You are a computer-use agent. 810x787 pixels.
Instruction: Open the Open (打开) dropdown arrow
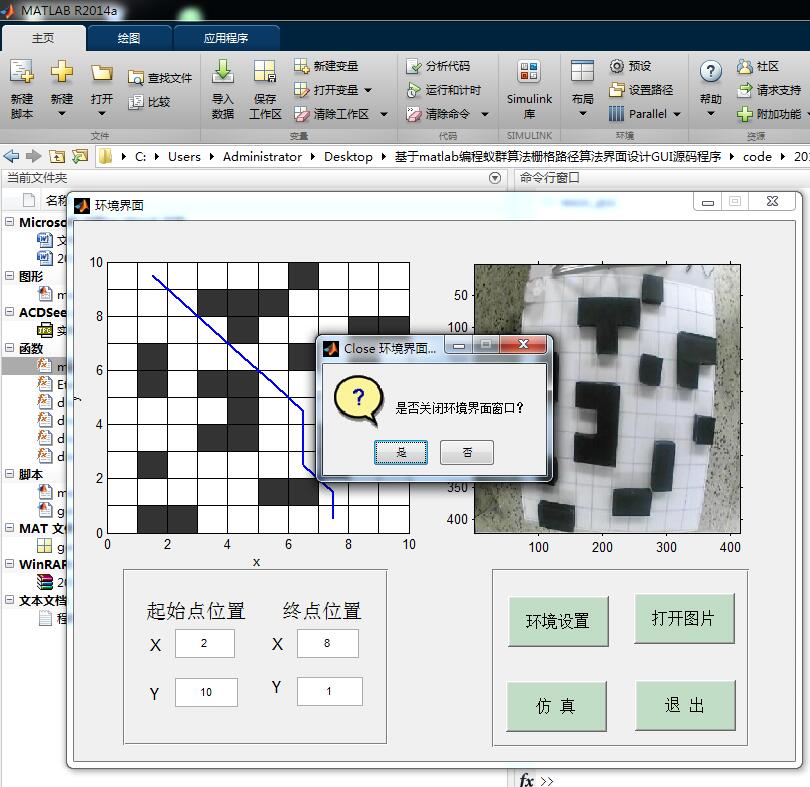pyautogui.click(x=101, y=113)
